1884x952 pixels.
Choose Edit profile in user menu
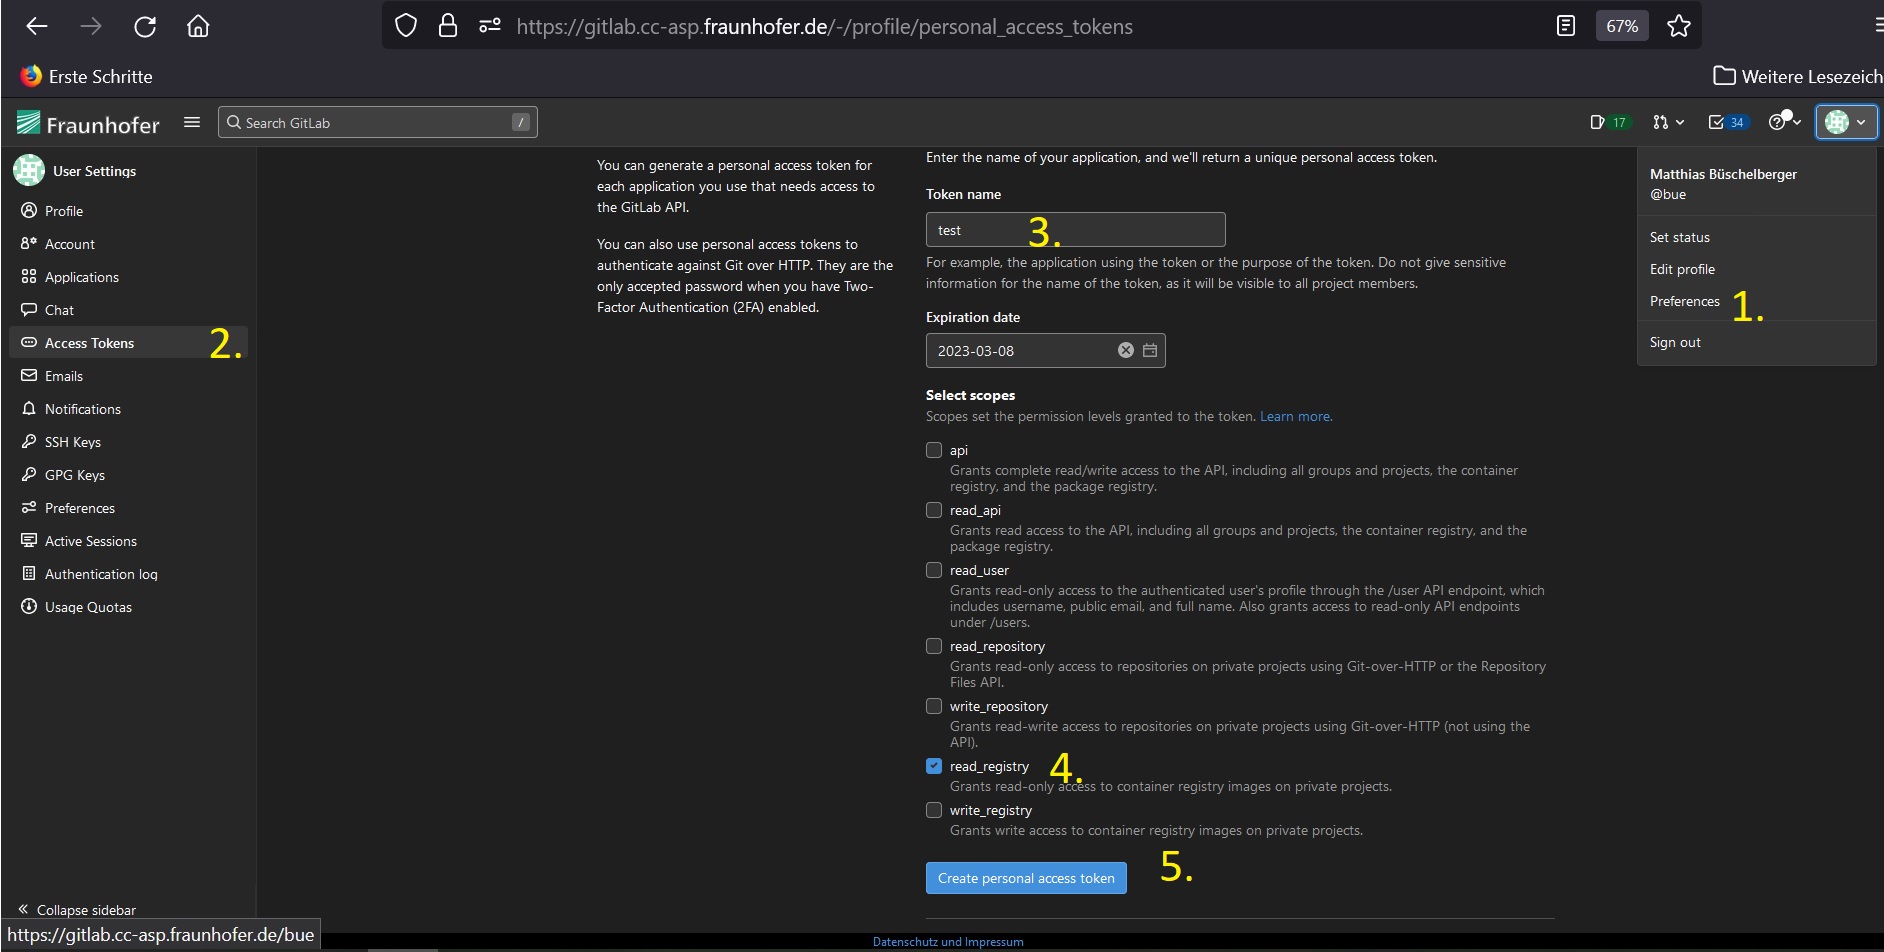point(1682,269)
